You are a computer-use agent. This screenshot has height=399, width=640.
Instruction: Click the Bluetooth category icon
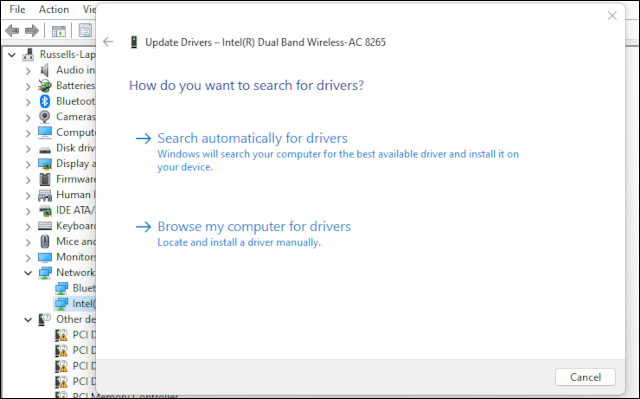pyautogui.click(x=44, y=101)
